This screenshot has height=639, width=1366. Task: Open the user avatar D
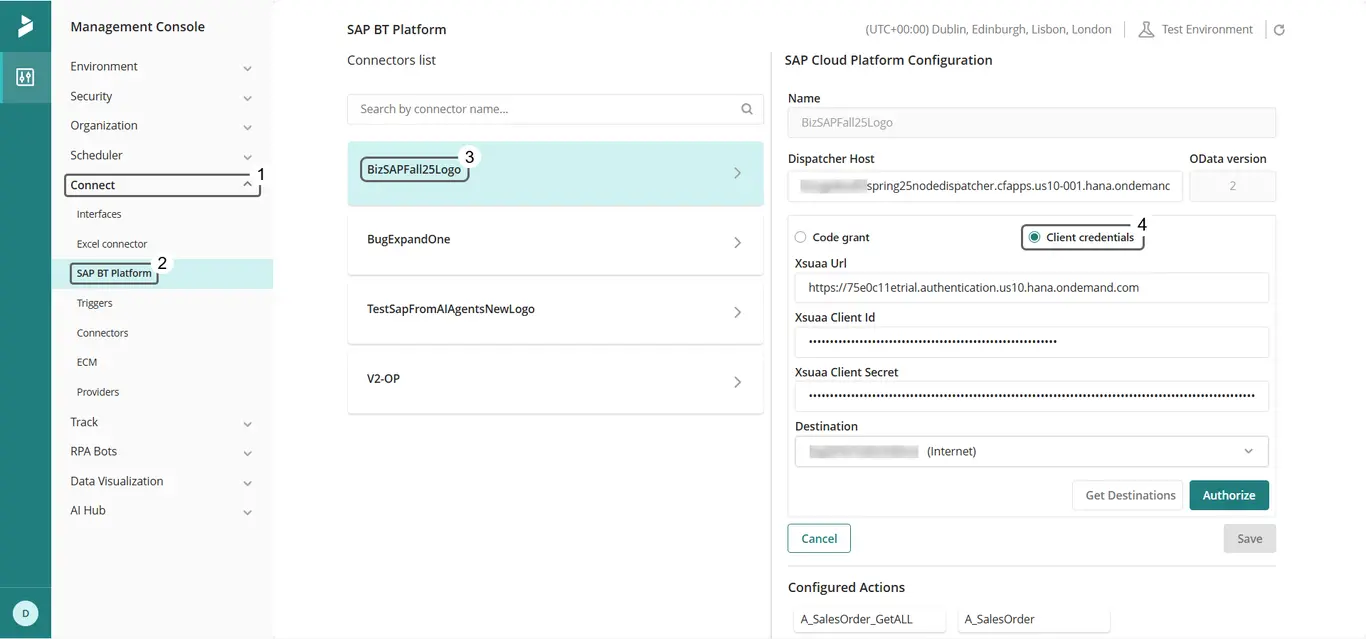tap(26, 613)
